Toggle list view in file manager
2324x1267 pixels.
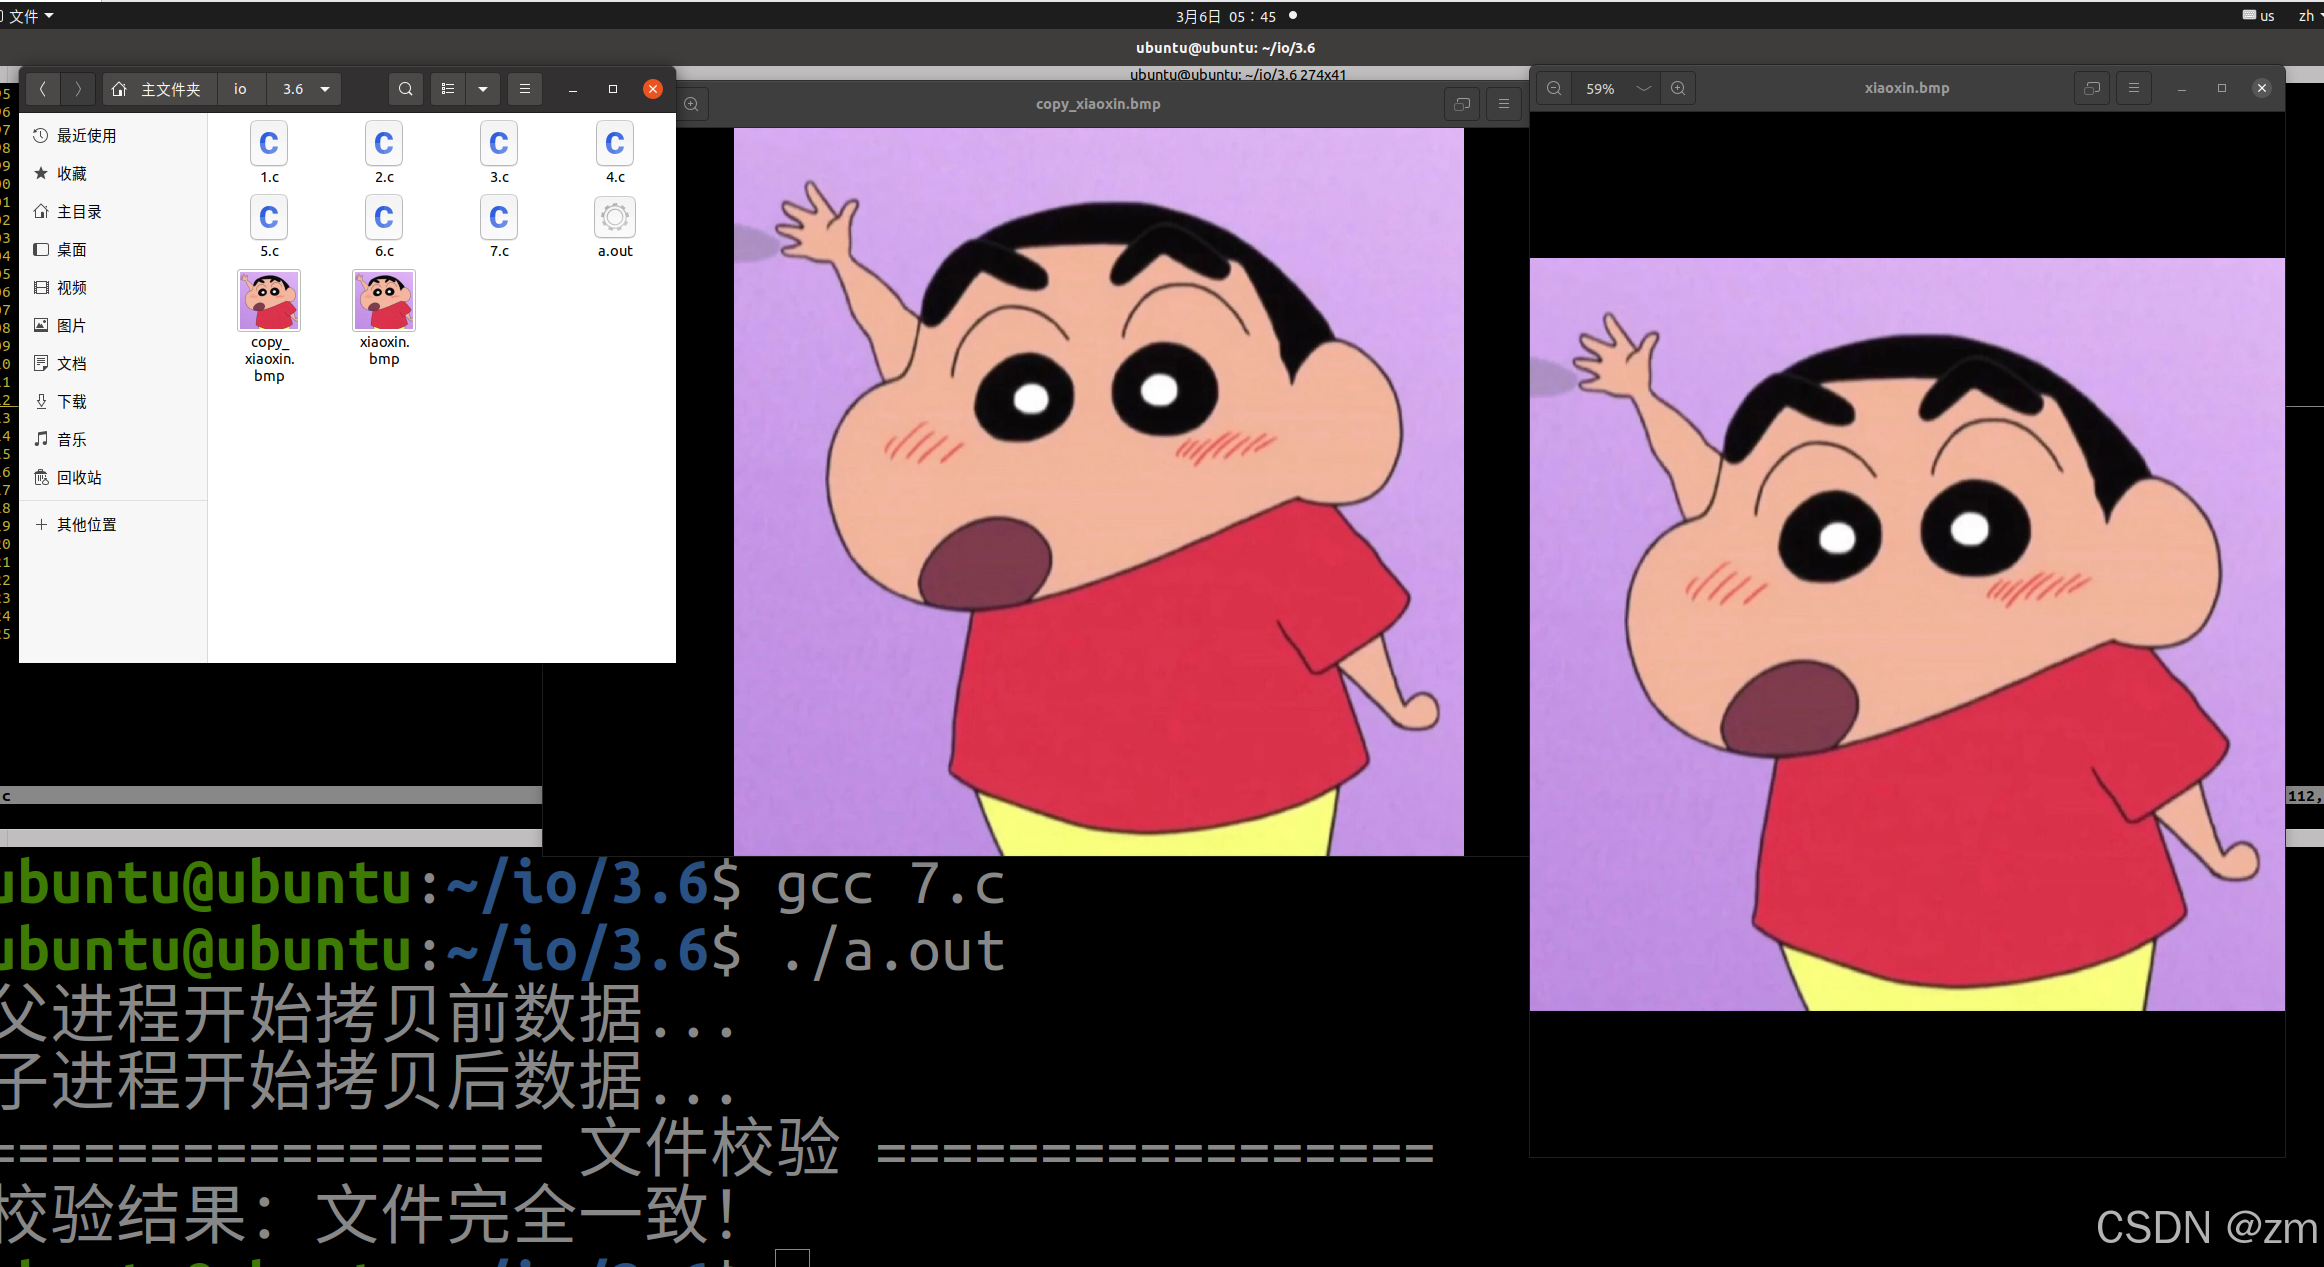point(448,89)
